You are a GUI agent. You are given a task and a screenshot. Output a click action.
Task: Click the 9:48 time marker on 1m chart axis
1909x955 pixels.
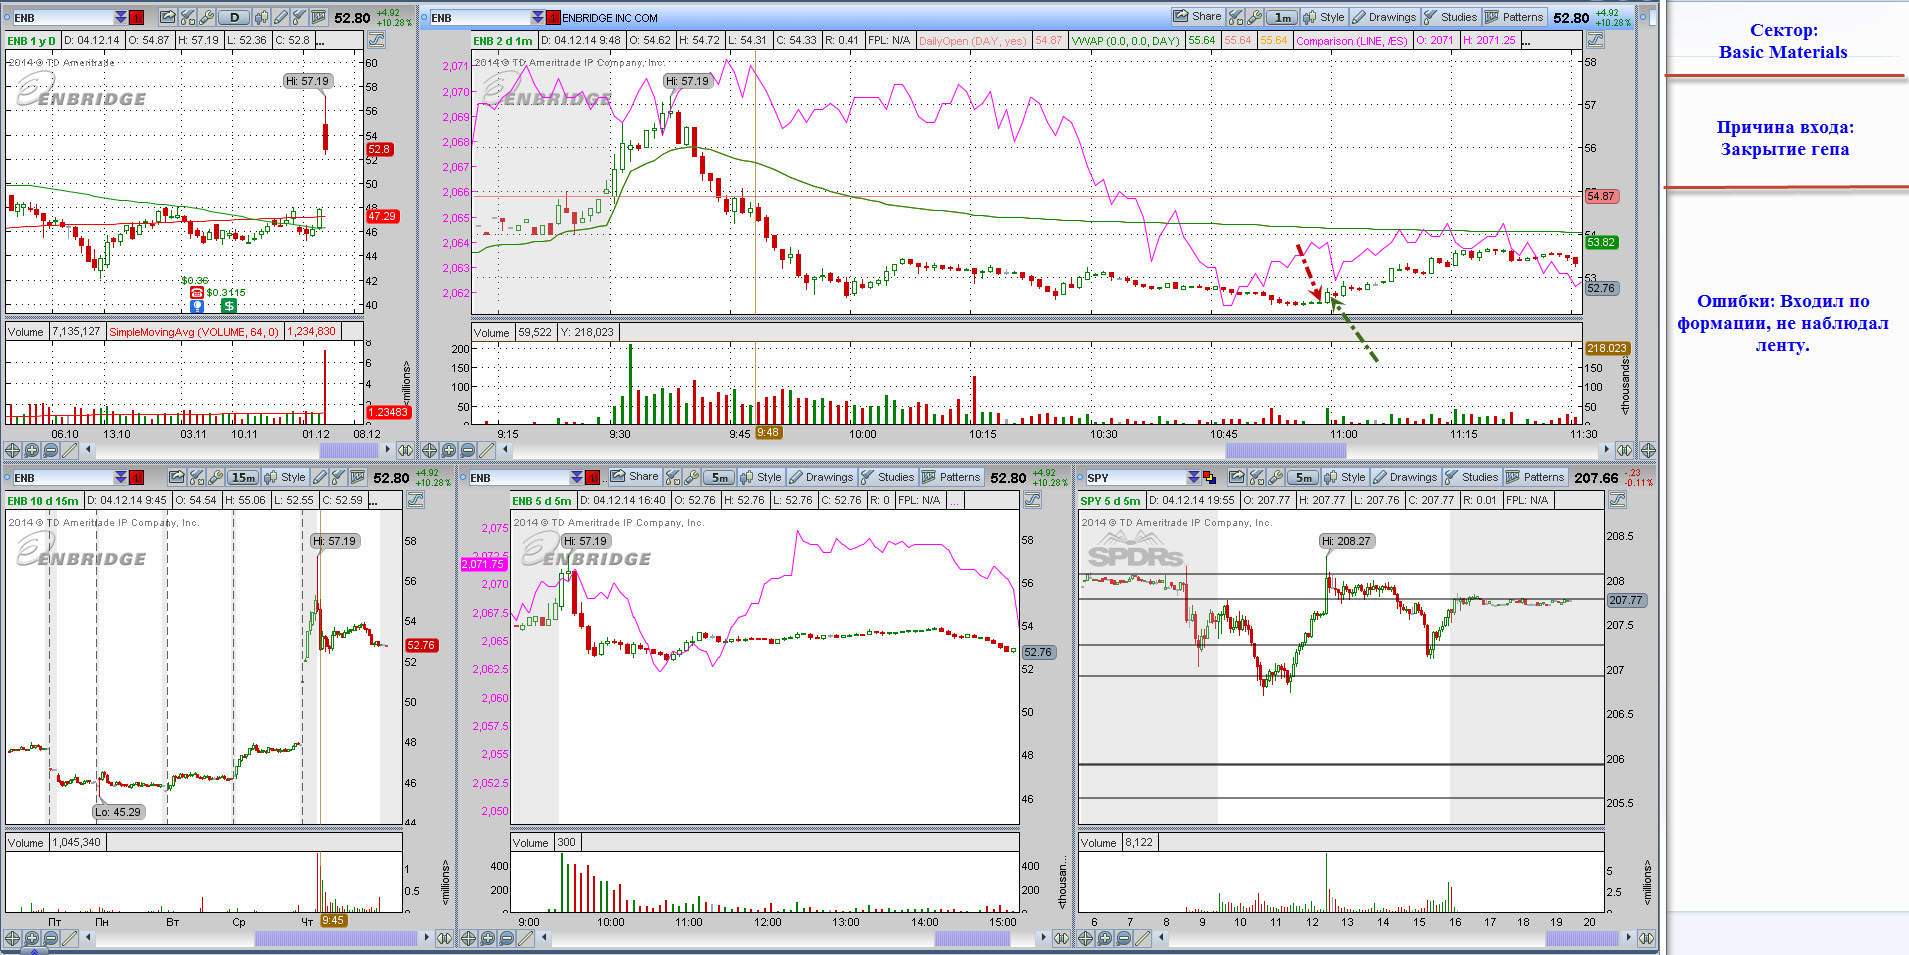[768, 433]
